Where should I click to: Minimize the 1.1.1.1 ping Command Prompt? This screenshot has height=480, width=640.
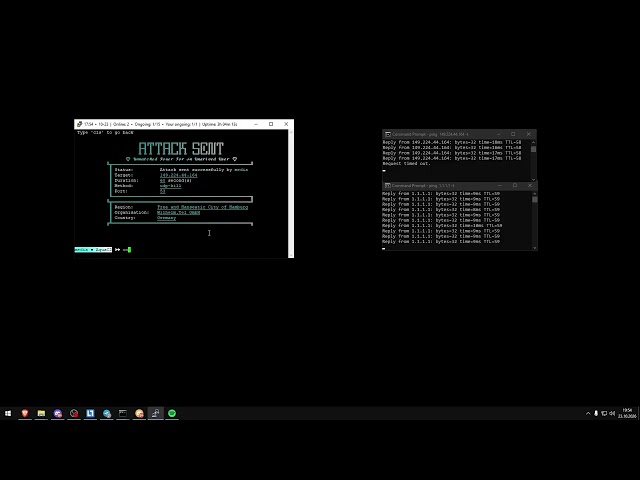500,185
